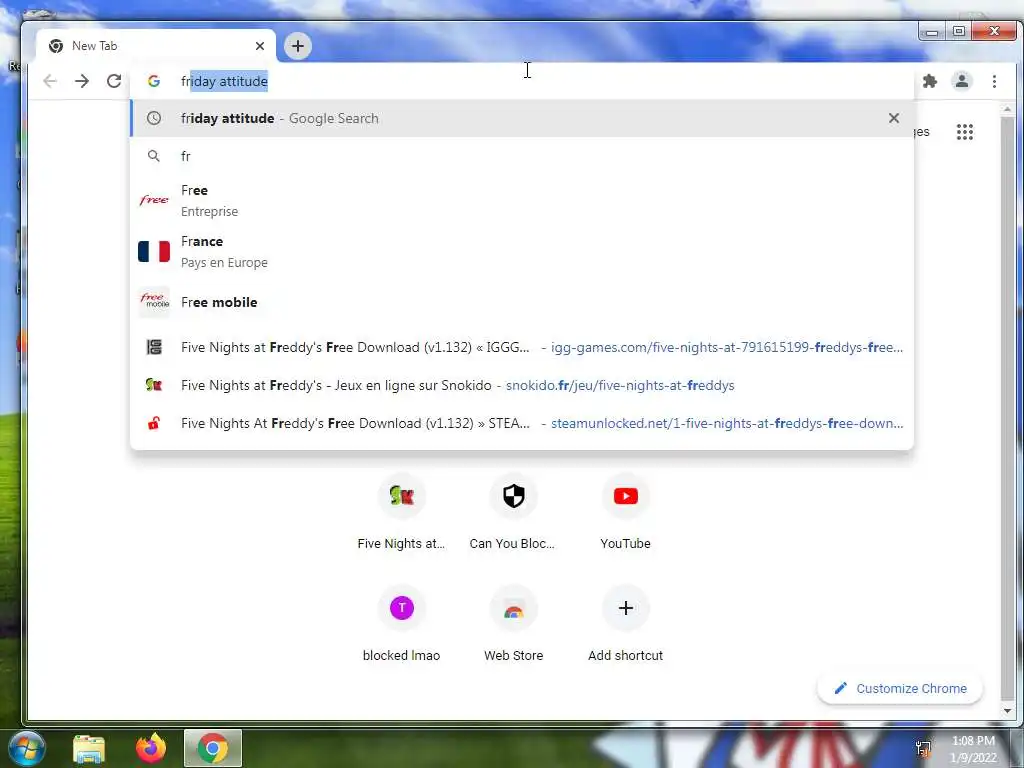Pick the 'Free mobile' suggestion
The image size is (1024, 768).
(x=522, y=302)
